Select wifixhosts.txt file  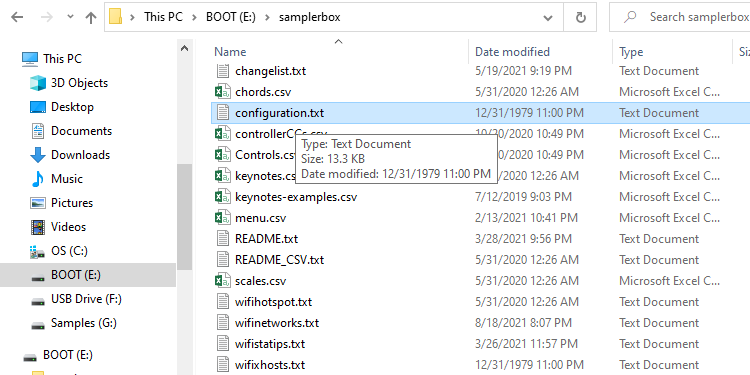click(270, 365)
